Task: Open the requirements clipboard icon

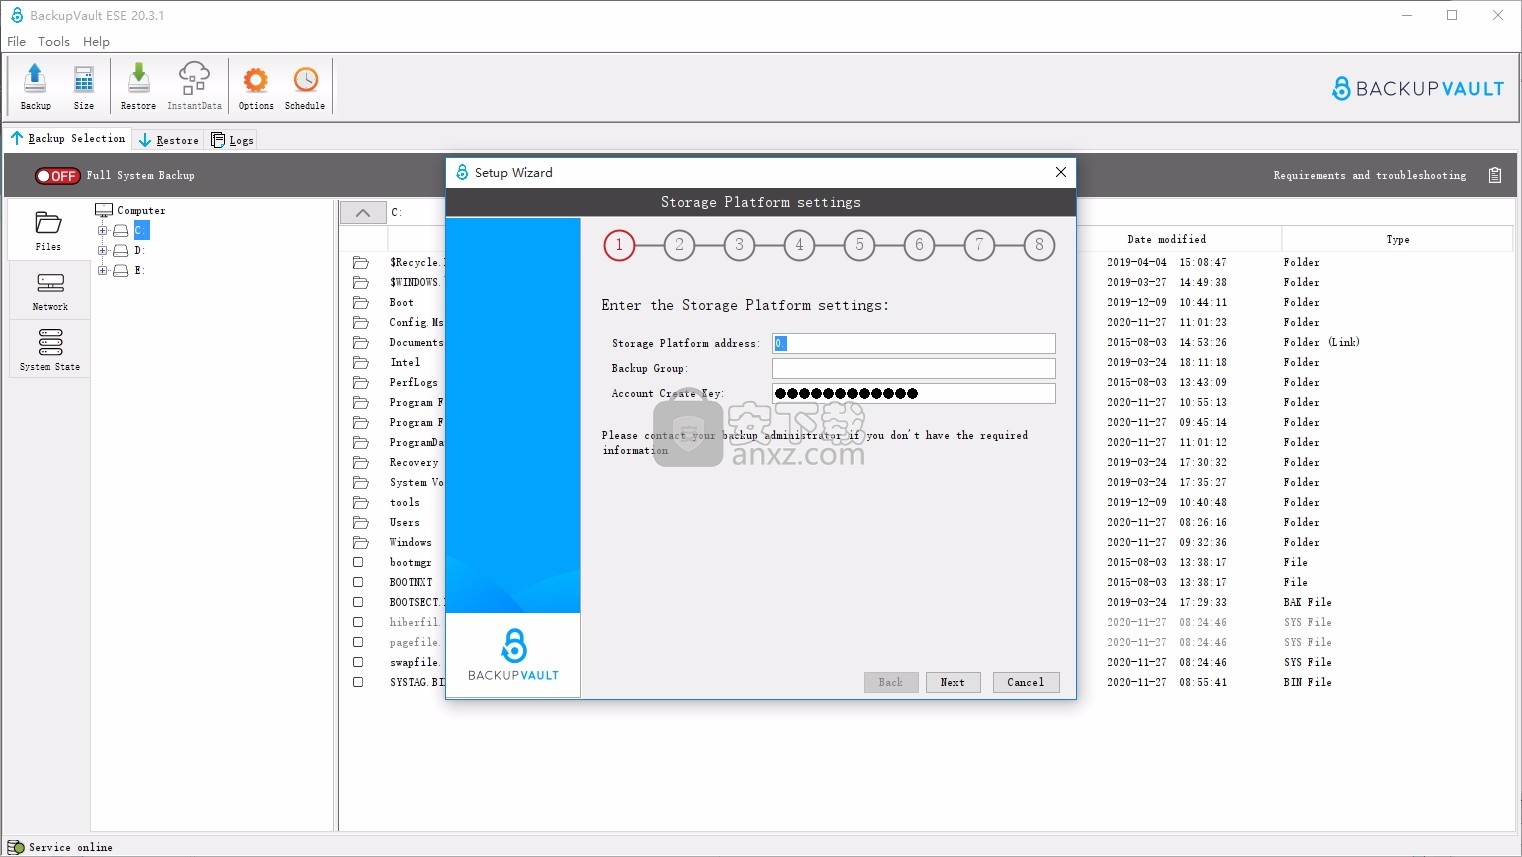Action: pos(1495,175)
